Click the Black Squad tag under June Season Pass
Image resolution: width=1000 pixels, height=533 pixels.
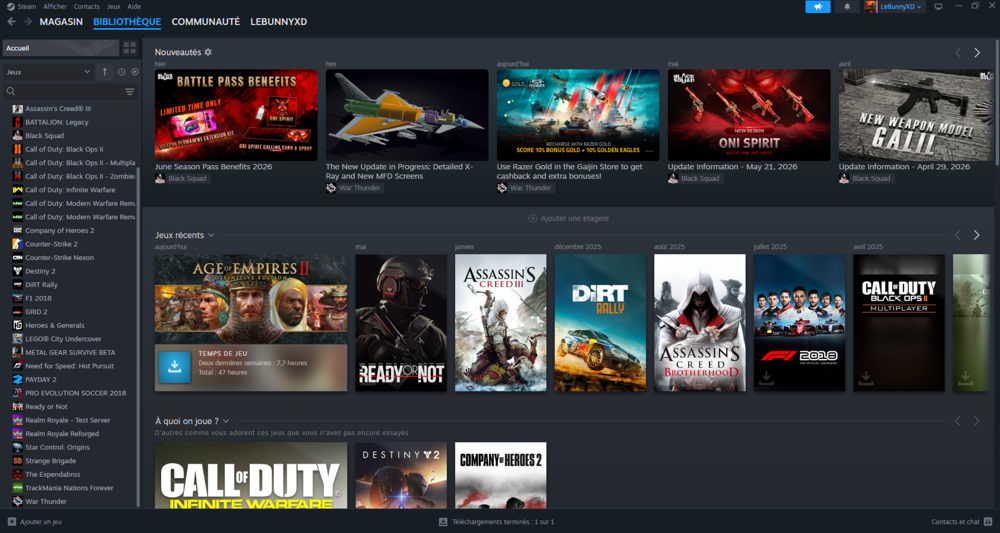(182, 179)
